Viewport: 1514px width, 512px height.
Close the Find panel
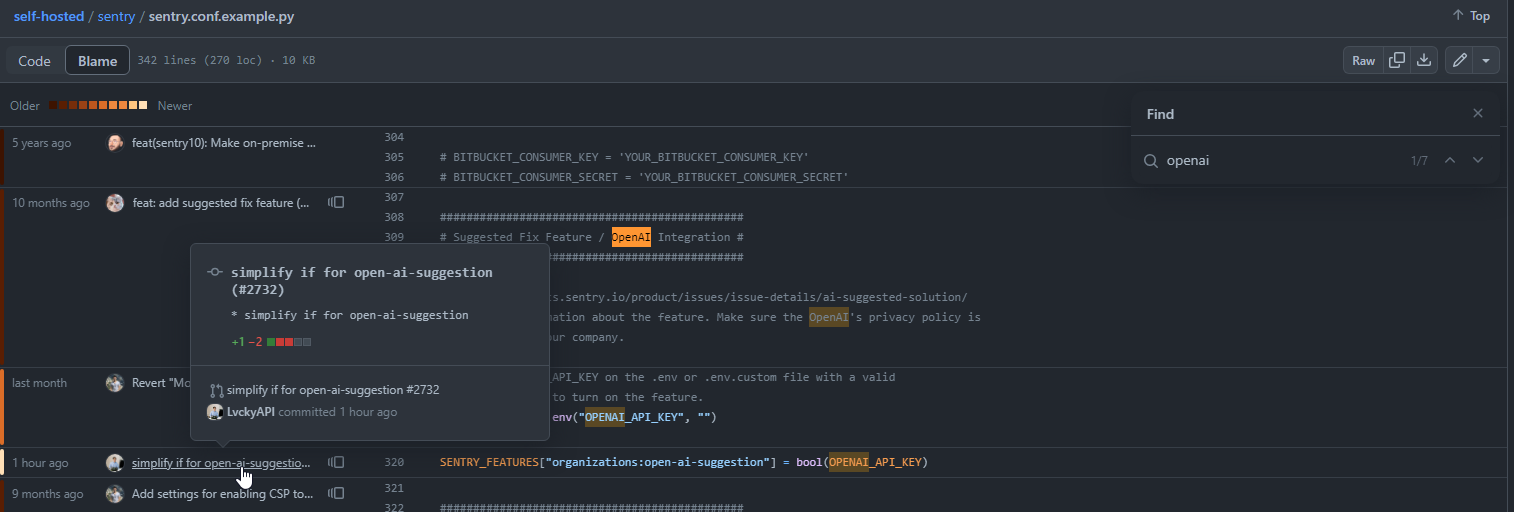(x=1477, y=114)
